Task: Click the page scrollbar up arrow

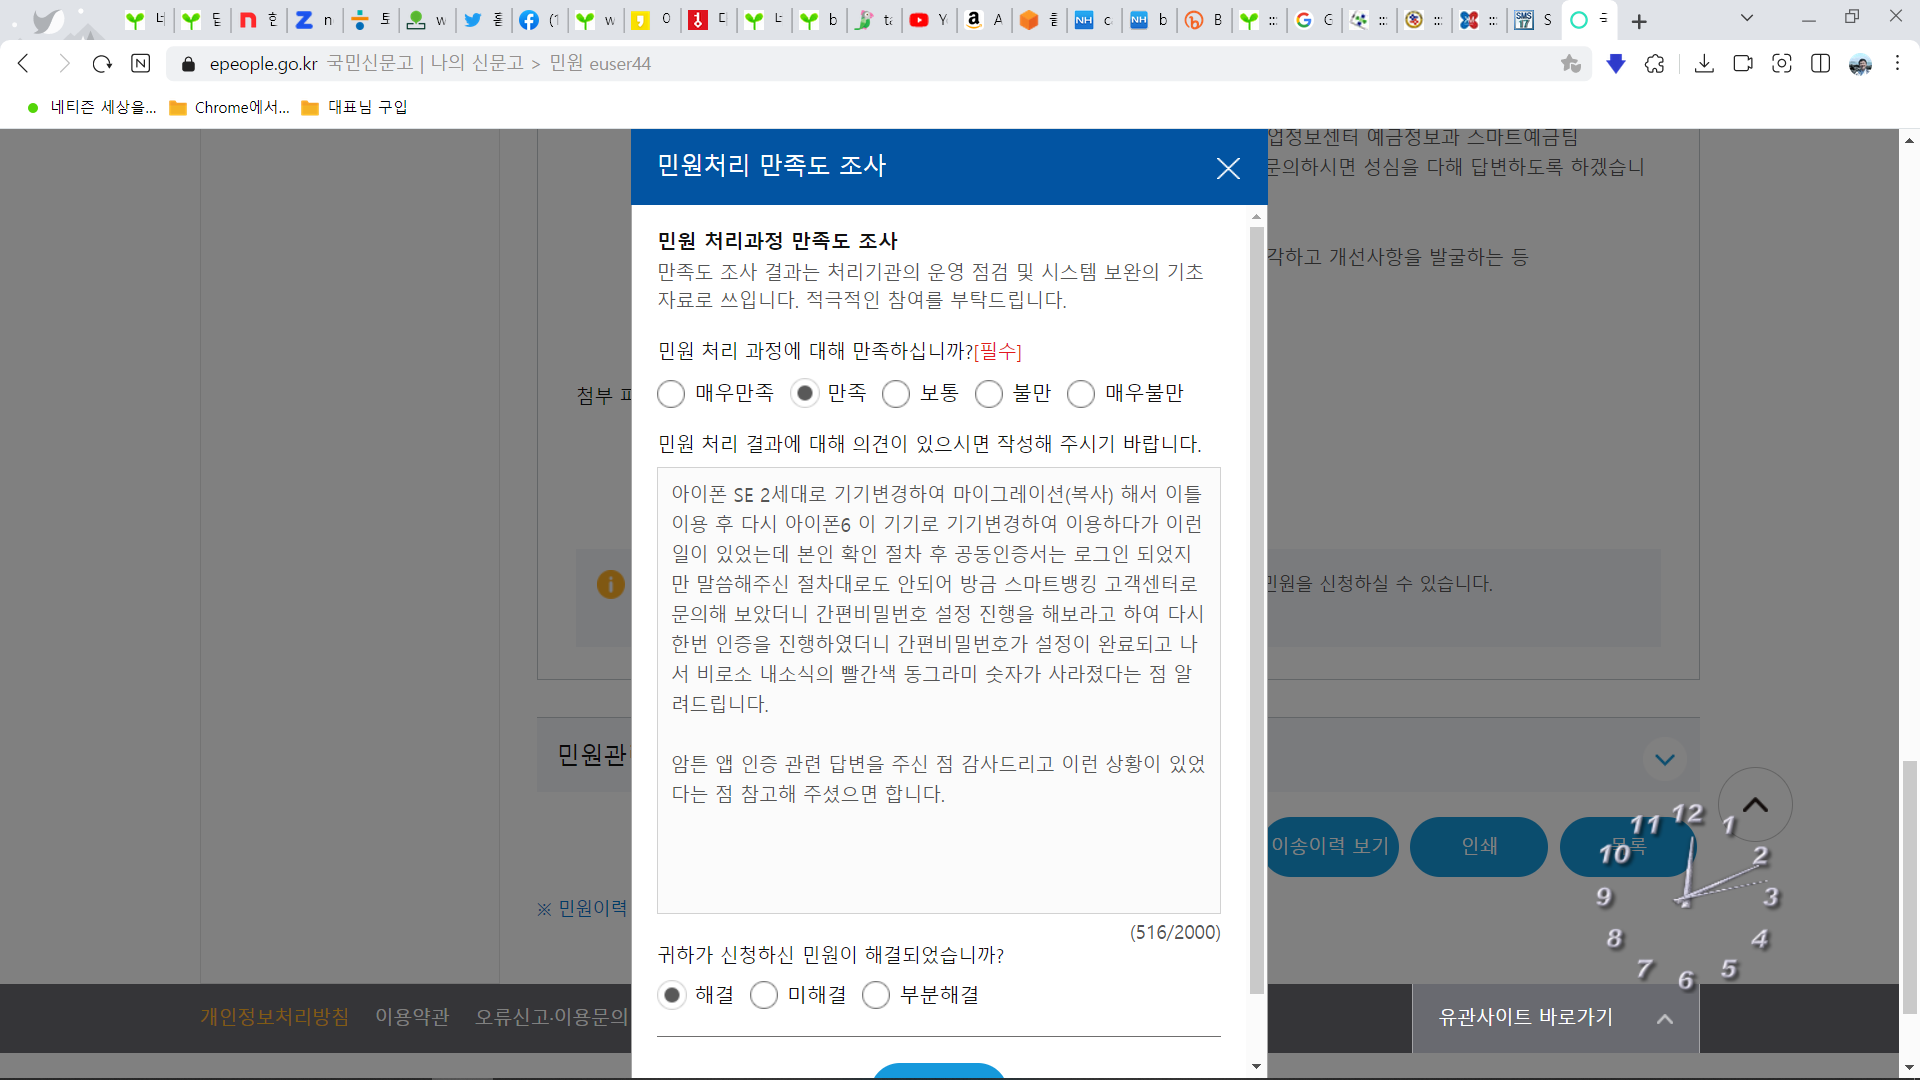Action: (x=1910, y=140)
